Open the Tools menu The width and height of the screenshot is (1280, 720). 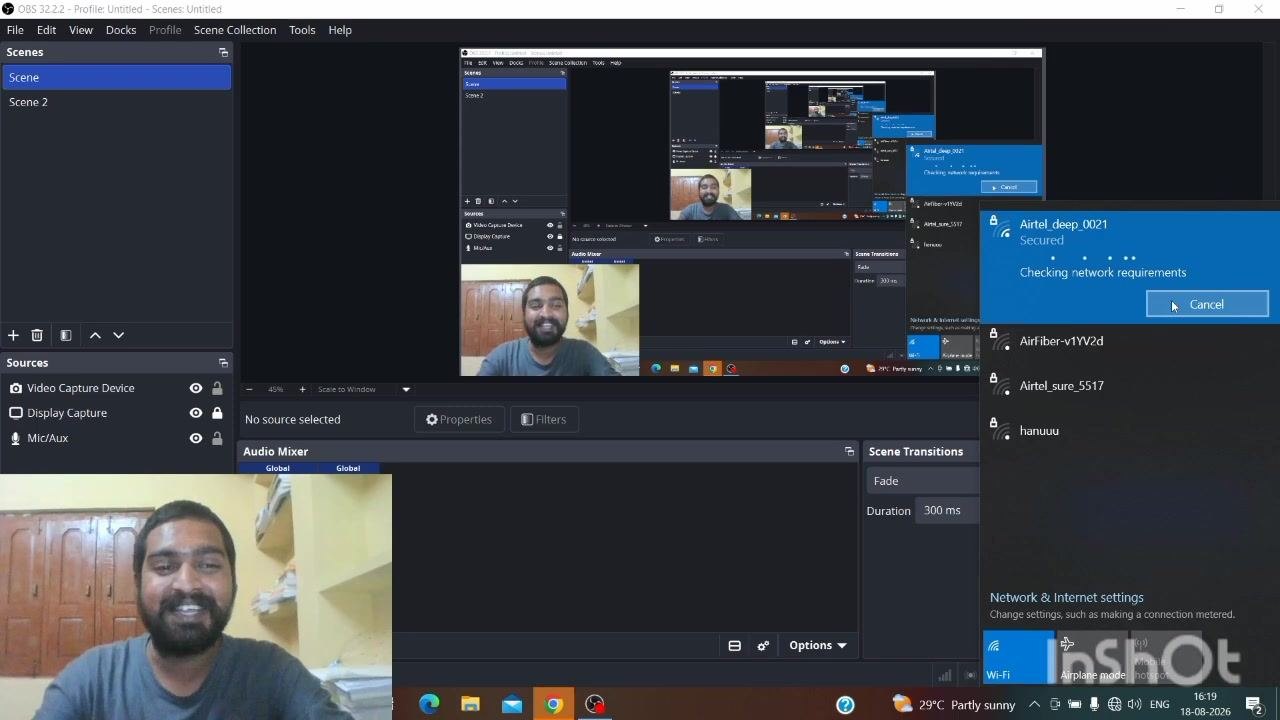(302, 30)
